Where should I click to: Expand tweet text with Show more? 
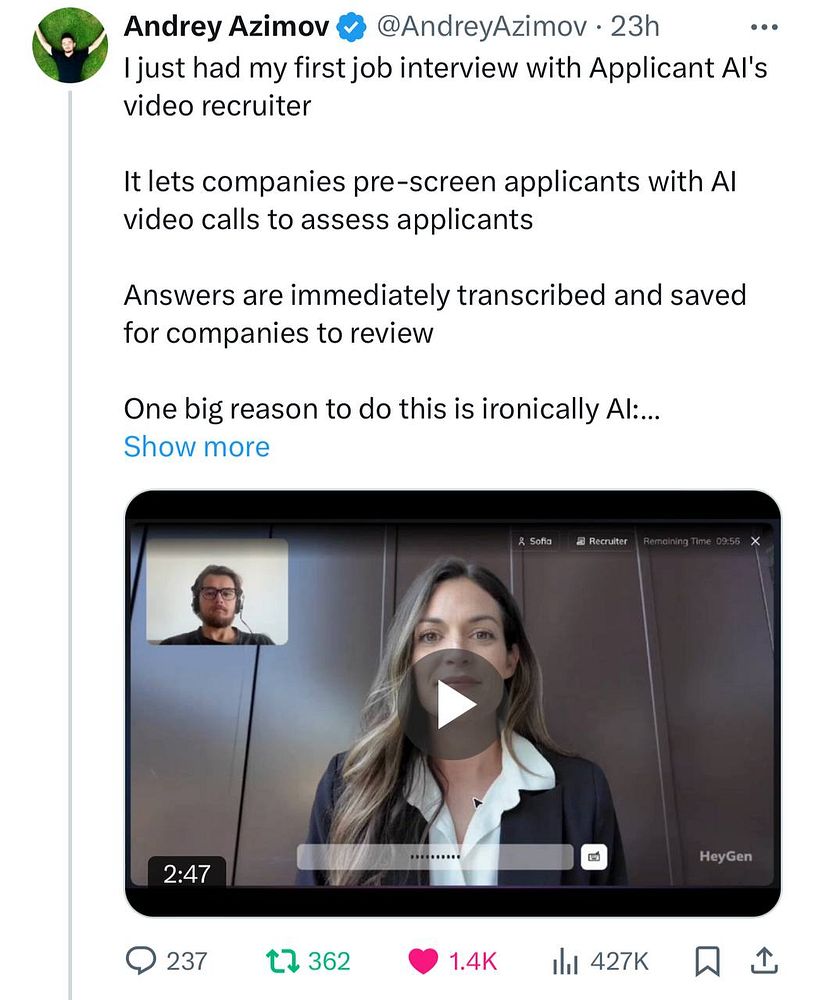196,446
